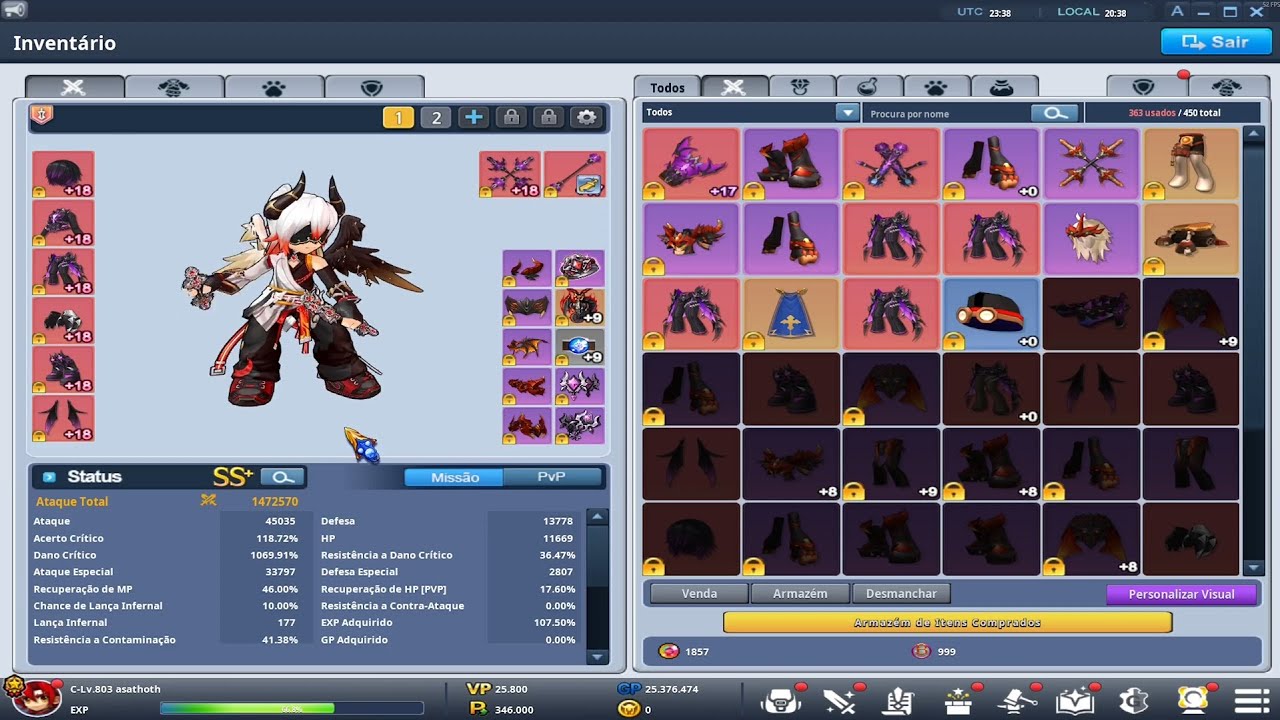Open the crossed swords skills icon in bottom bar

pos(838,701)
